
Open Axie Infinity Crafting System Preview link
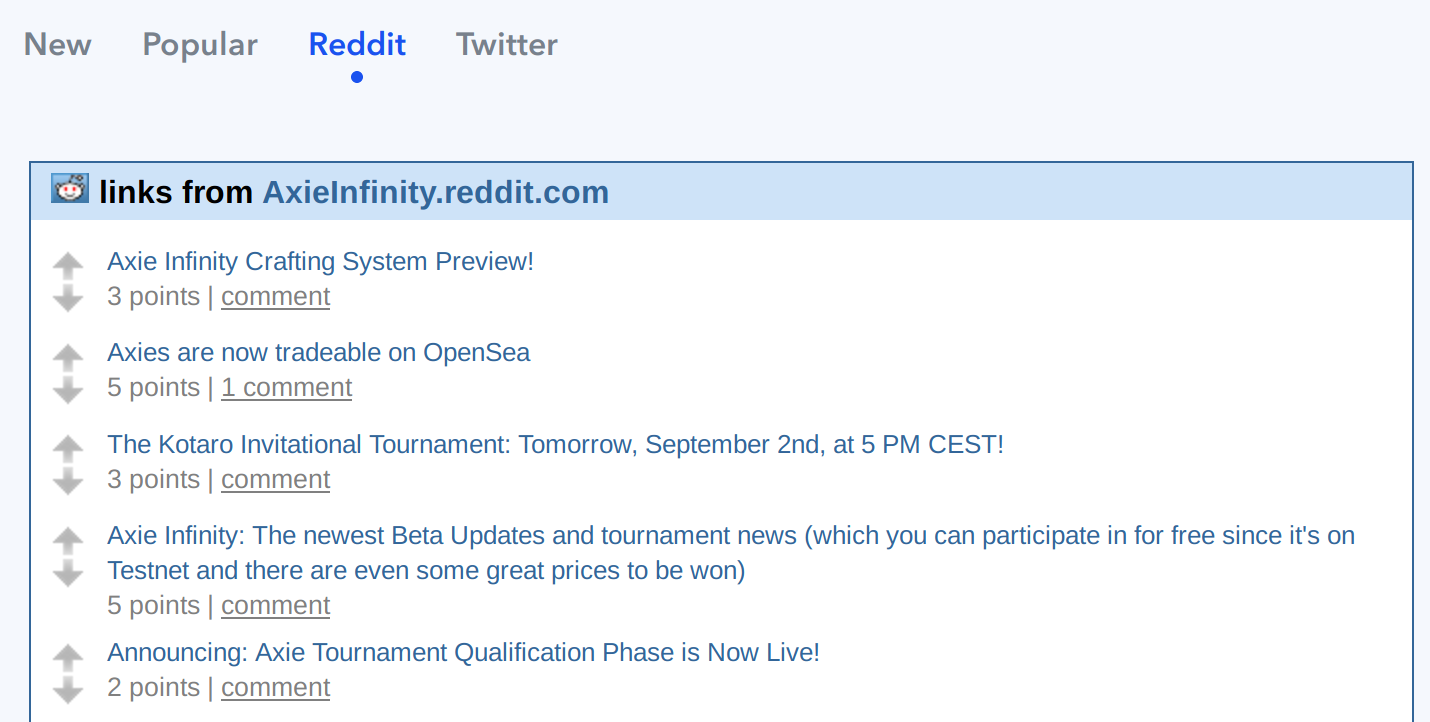pos(320,262)
